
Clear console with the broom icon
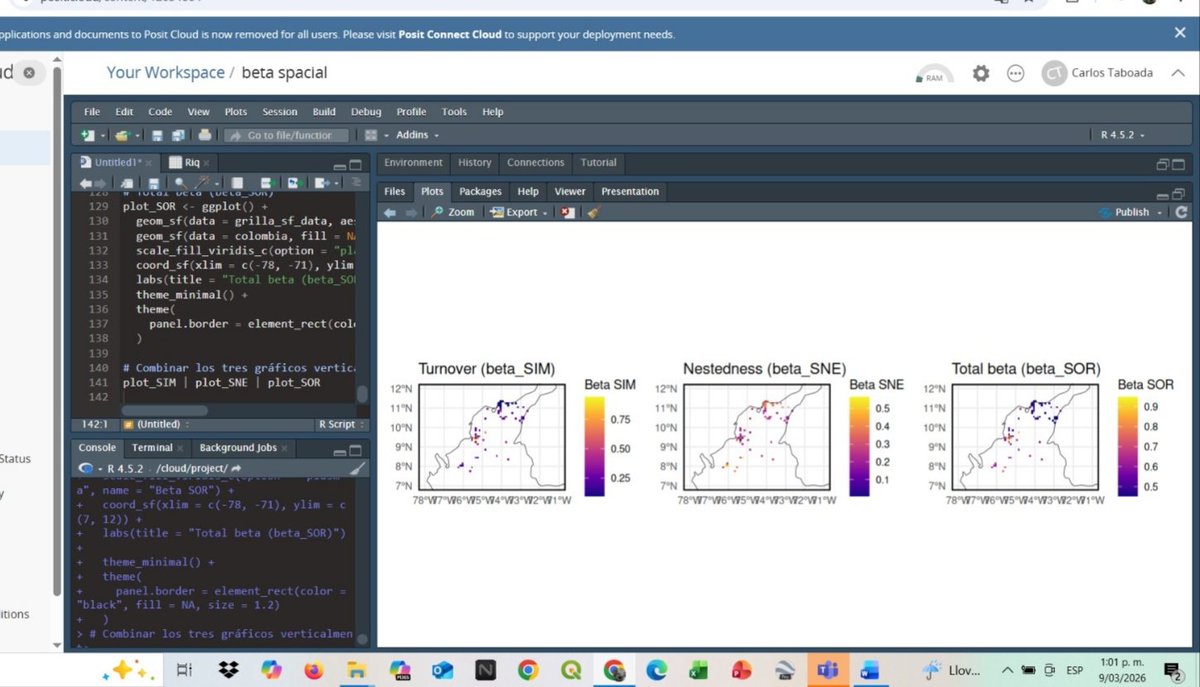[x=358, y=468]
